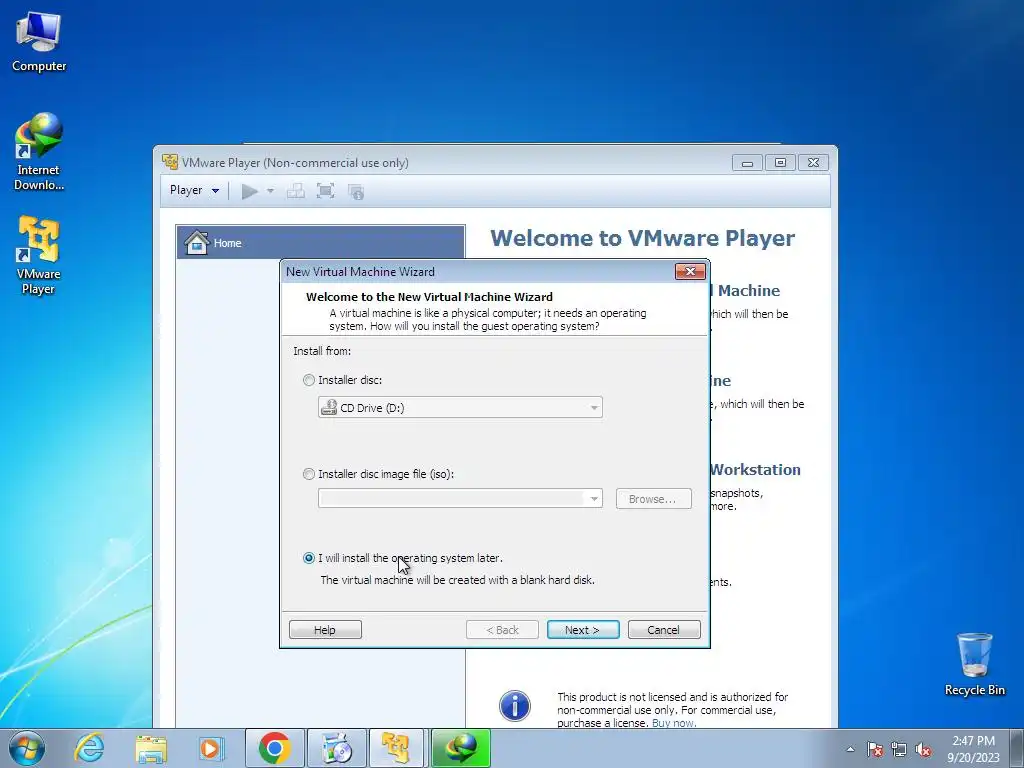Image resolution: width=1024 pixels, height=768 pixels.
Task: Open Windows Media Player from the taskbar
Action: [212, 748]
